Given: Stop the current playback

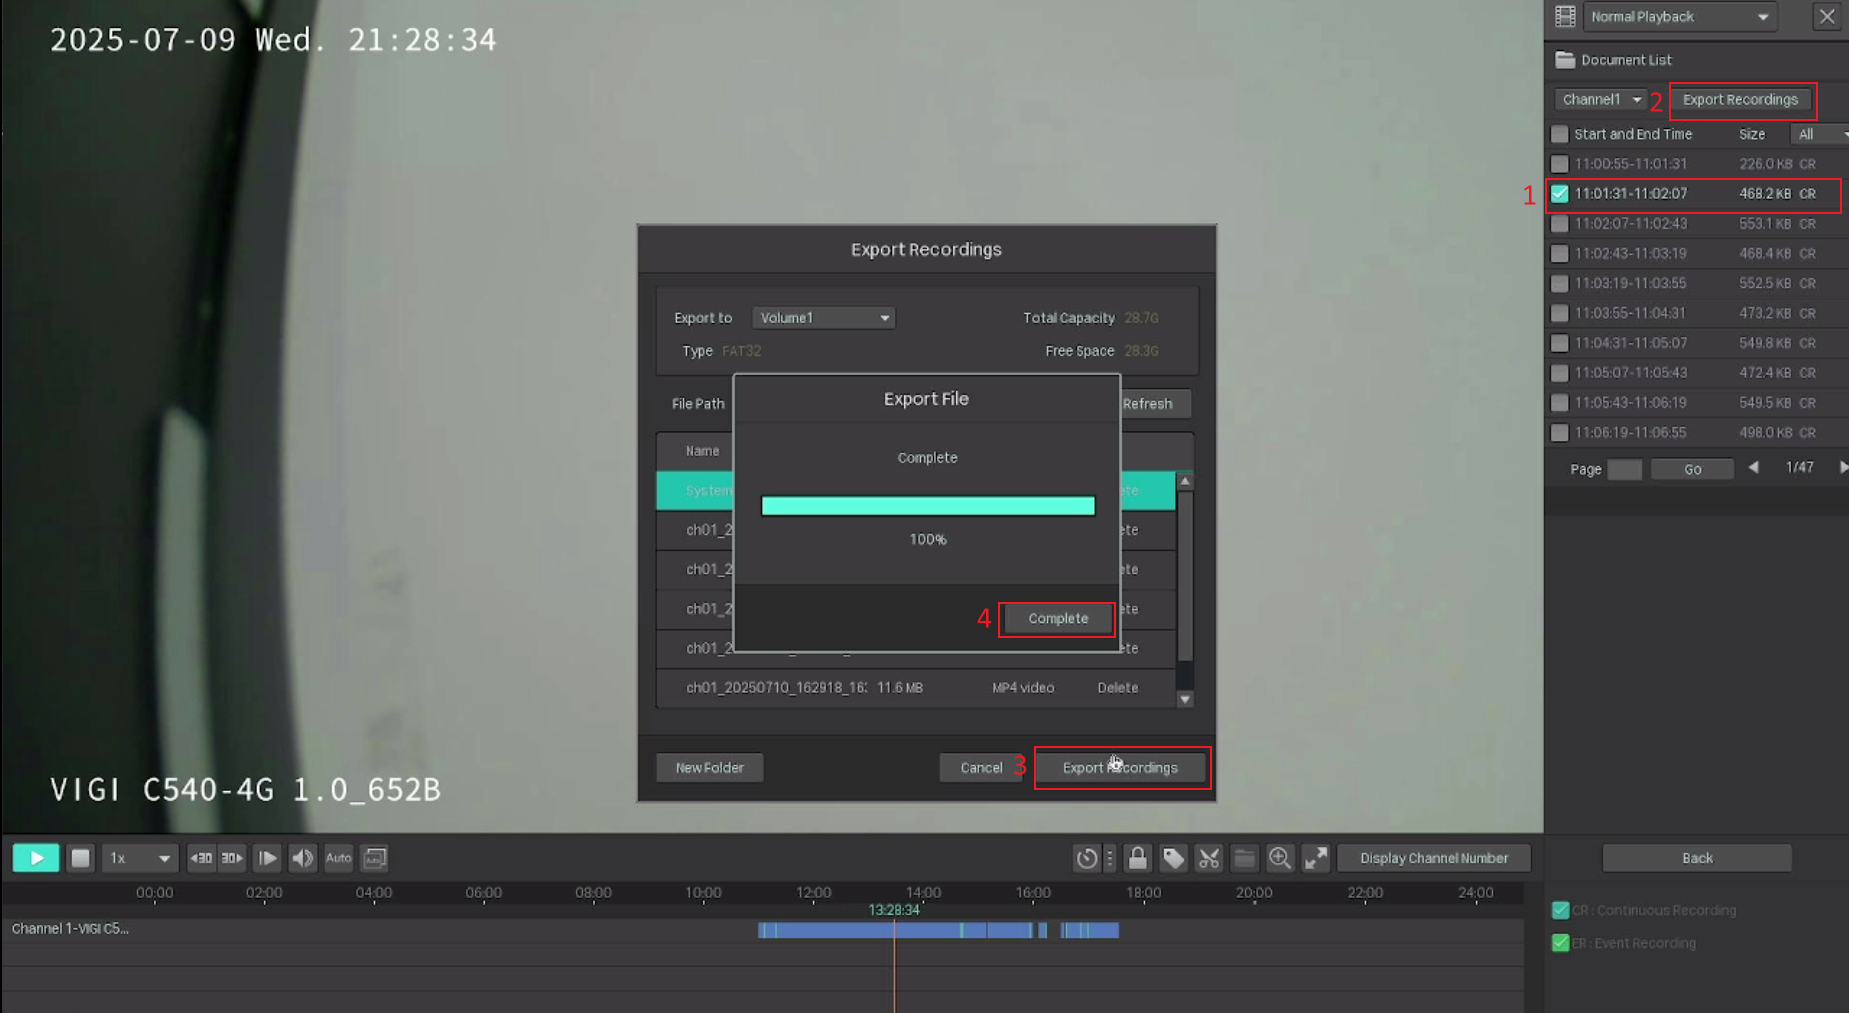Looking at the screenshot, I should pos(79,858).
